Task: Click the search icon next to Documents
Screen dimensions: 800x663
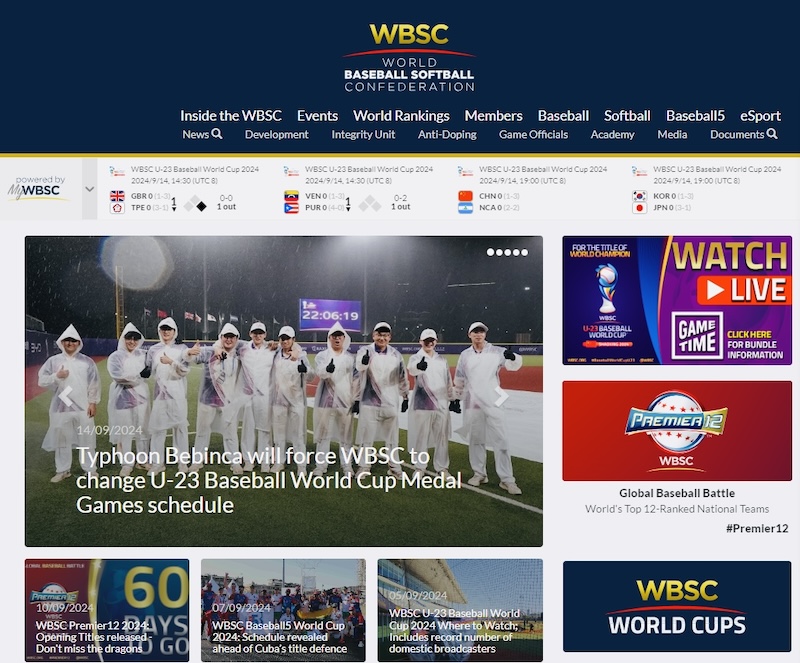Action: click(772, 134)
